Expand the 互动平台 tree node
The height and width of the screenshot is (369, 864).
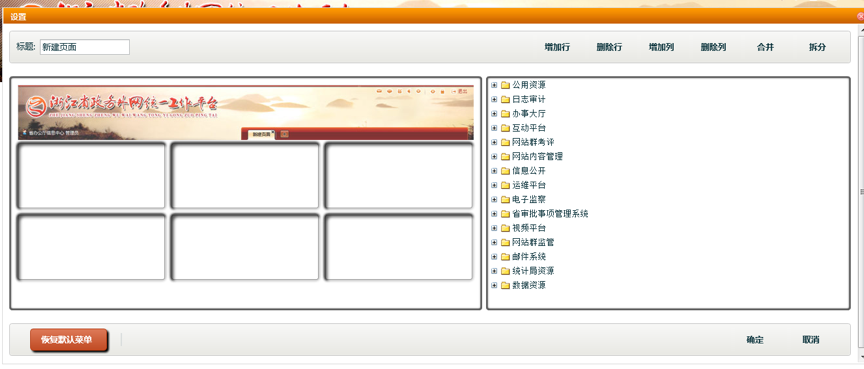click(494, 128)
